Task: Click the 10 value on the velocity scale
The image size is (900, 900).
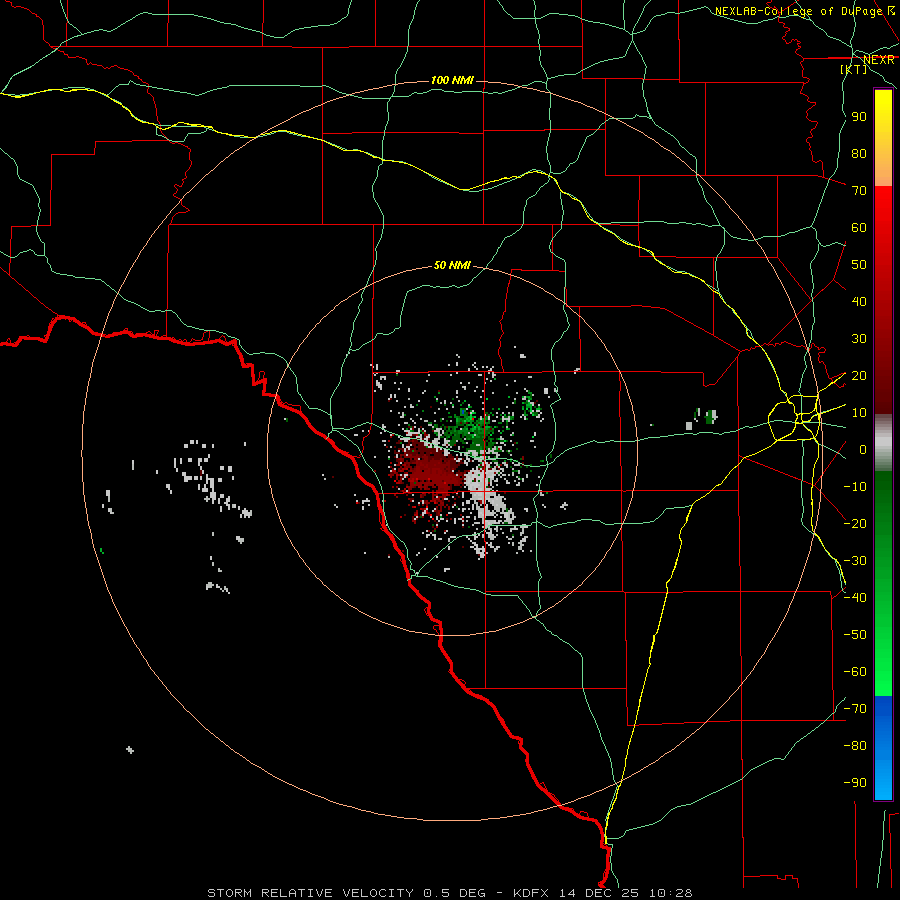Action: 859,413
